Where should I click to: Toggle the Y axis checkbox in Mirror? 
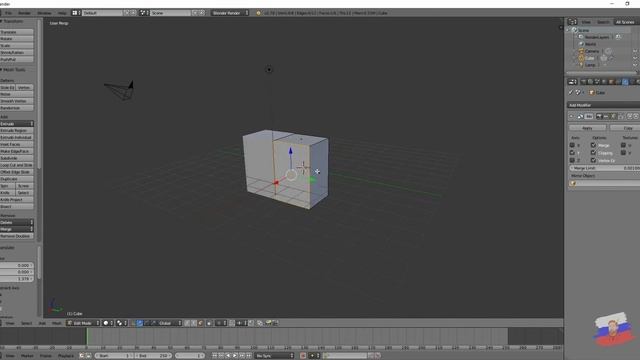click(x=572, y=153)
